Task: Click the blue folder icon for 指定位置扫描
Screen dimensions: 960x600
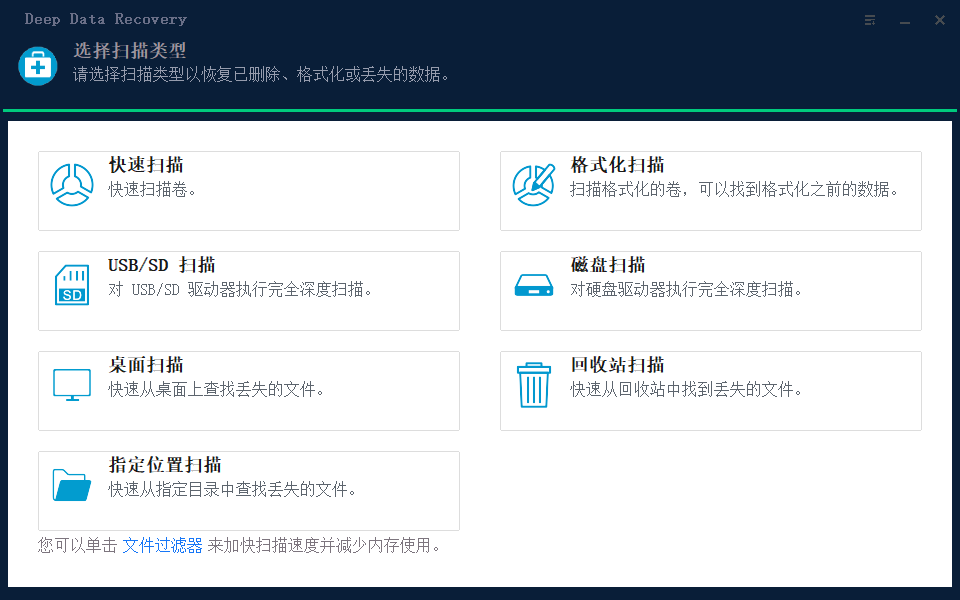Action: coord(71,484)
